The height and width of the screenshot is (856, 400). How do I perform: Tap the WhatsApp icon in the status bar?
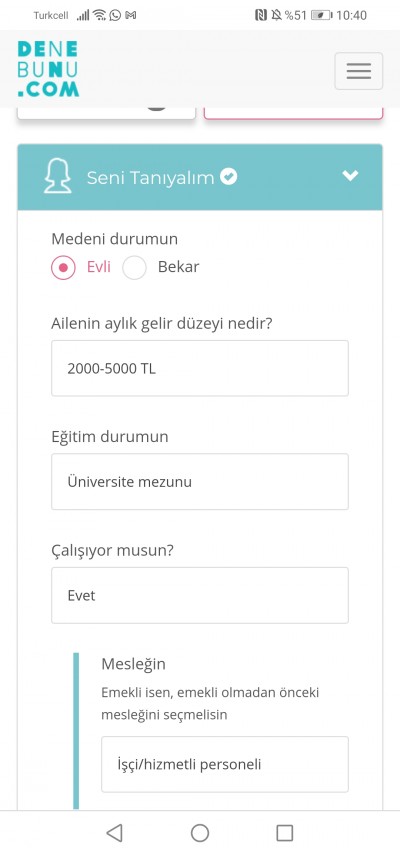[115, 15]
